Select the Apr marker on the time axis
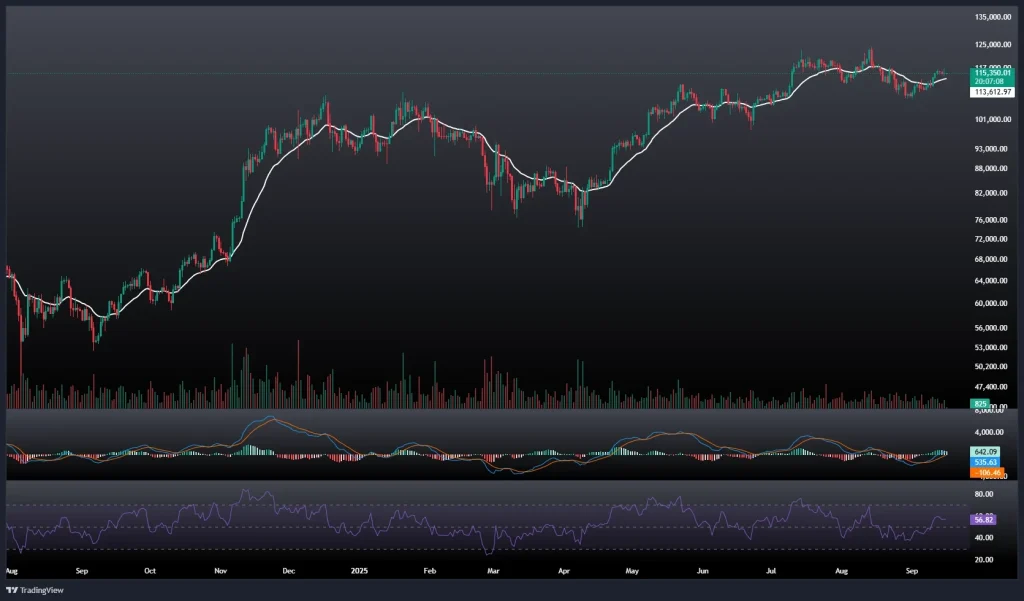Screen dimensions: 1024x601 click(x=562, y=572)
